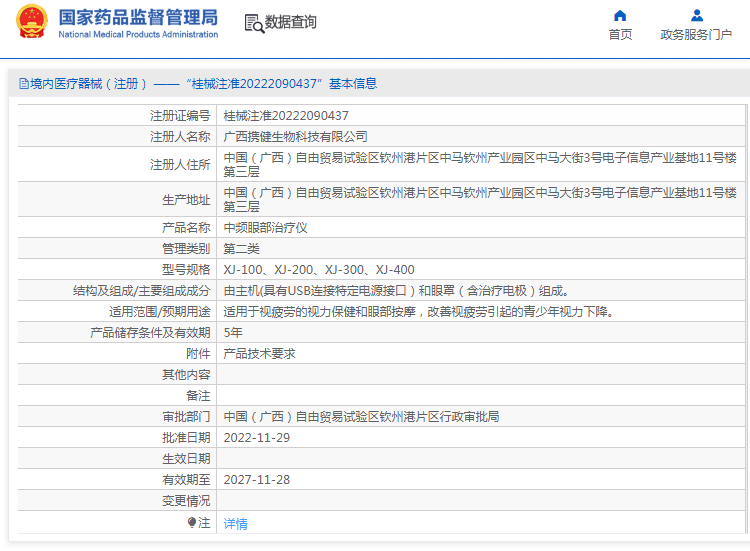Click the document icon before 境内医疗器械
The height and width of the screenshot is (551, 750).
pyautogui.click(x=24, y=84)
